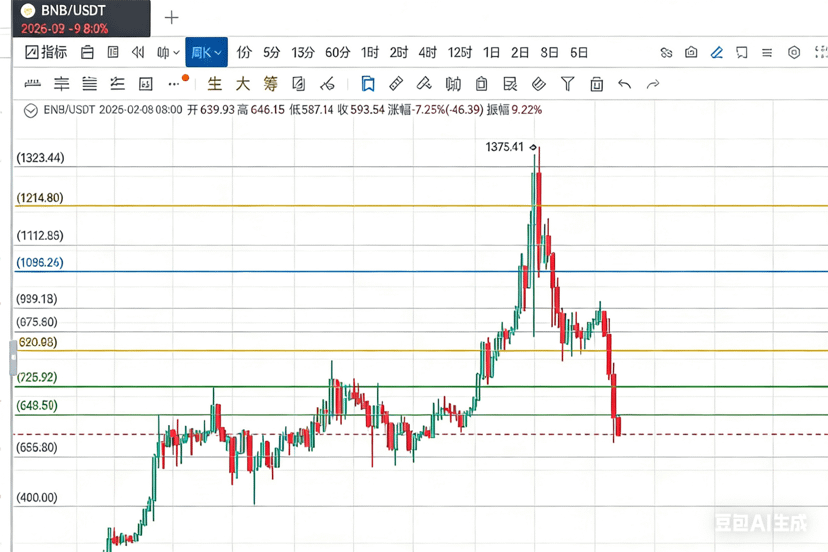The height and width of the screenshot is (552, 828).
Task: Select the eraser tool icon
Action: tap(424, 83)
